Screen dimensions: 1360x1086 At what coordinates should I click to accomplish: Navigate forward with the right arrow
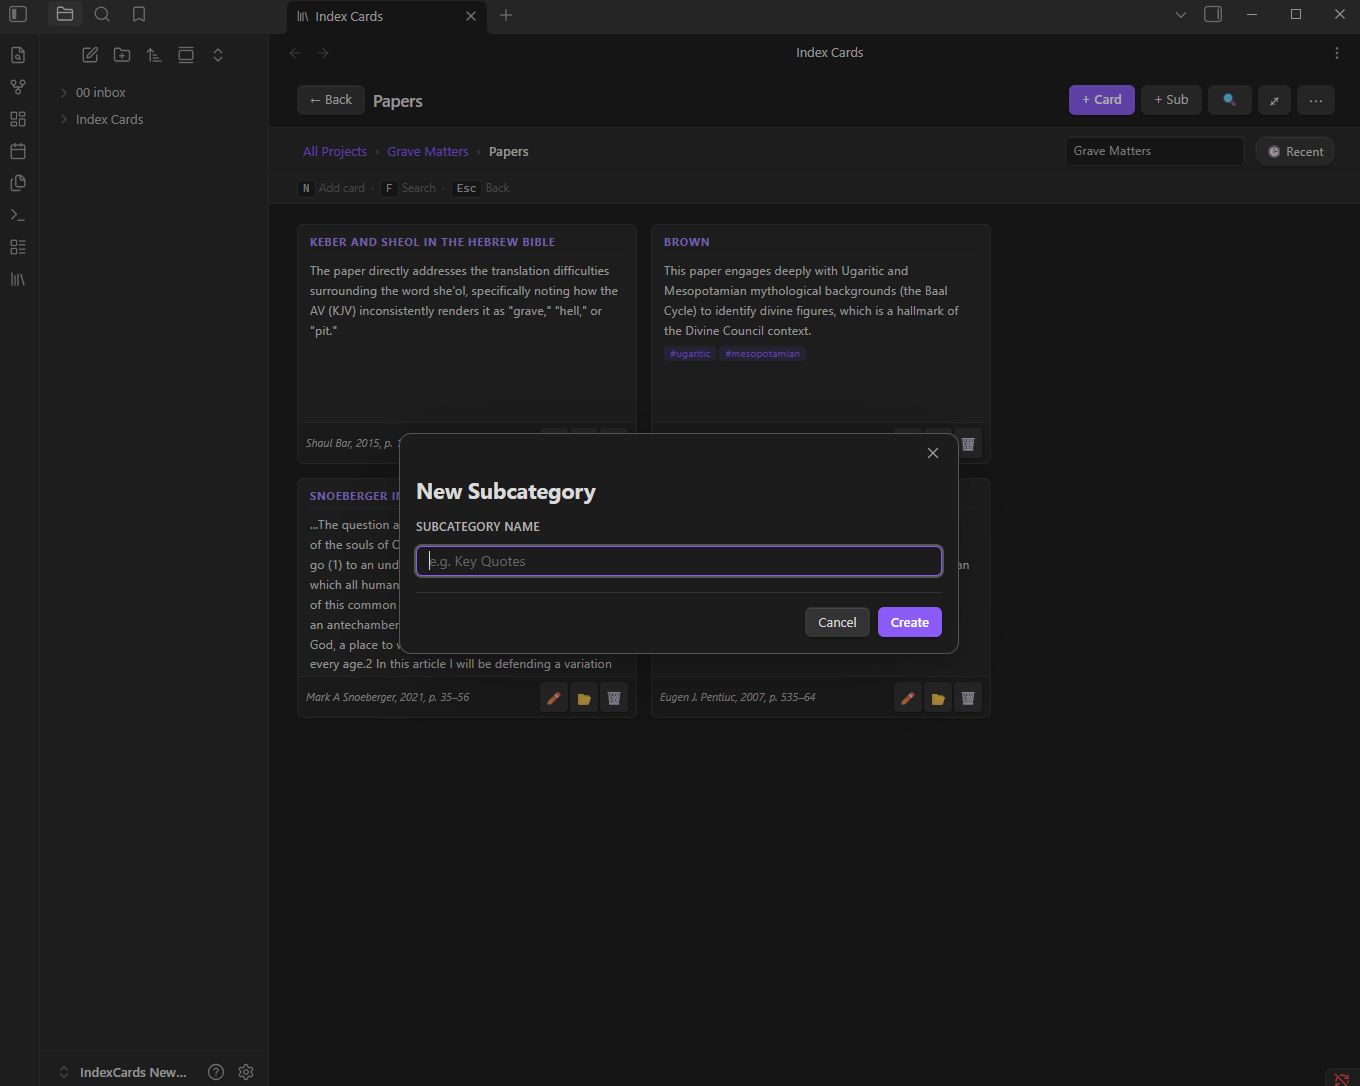323,53
